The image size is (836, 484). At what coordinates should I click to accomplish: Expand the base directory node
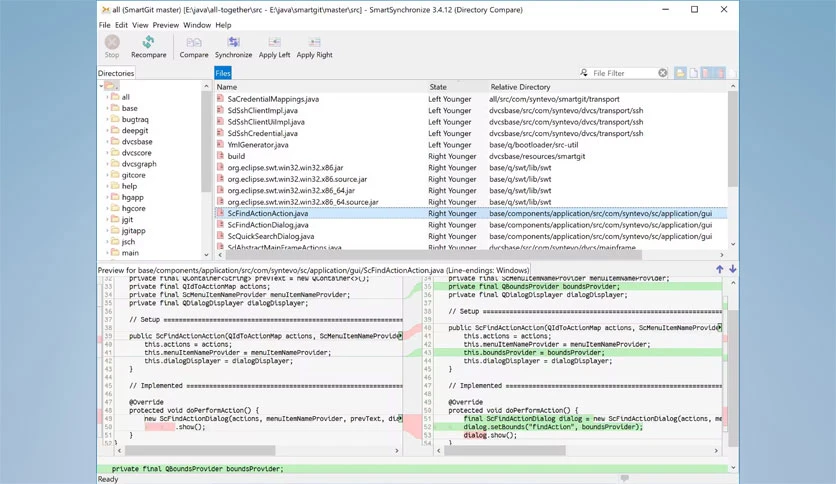[x=107, y=108]
